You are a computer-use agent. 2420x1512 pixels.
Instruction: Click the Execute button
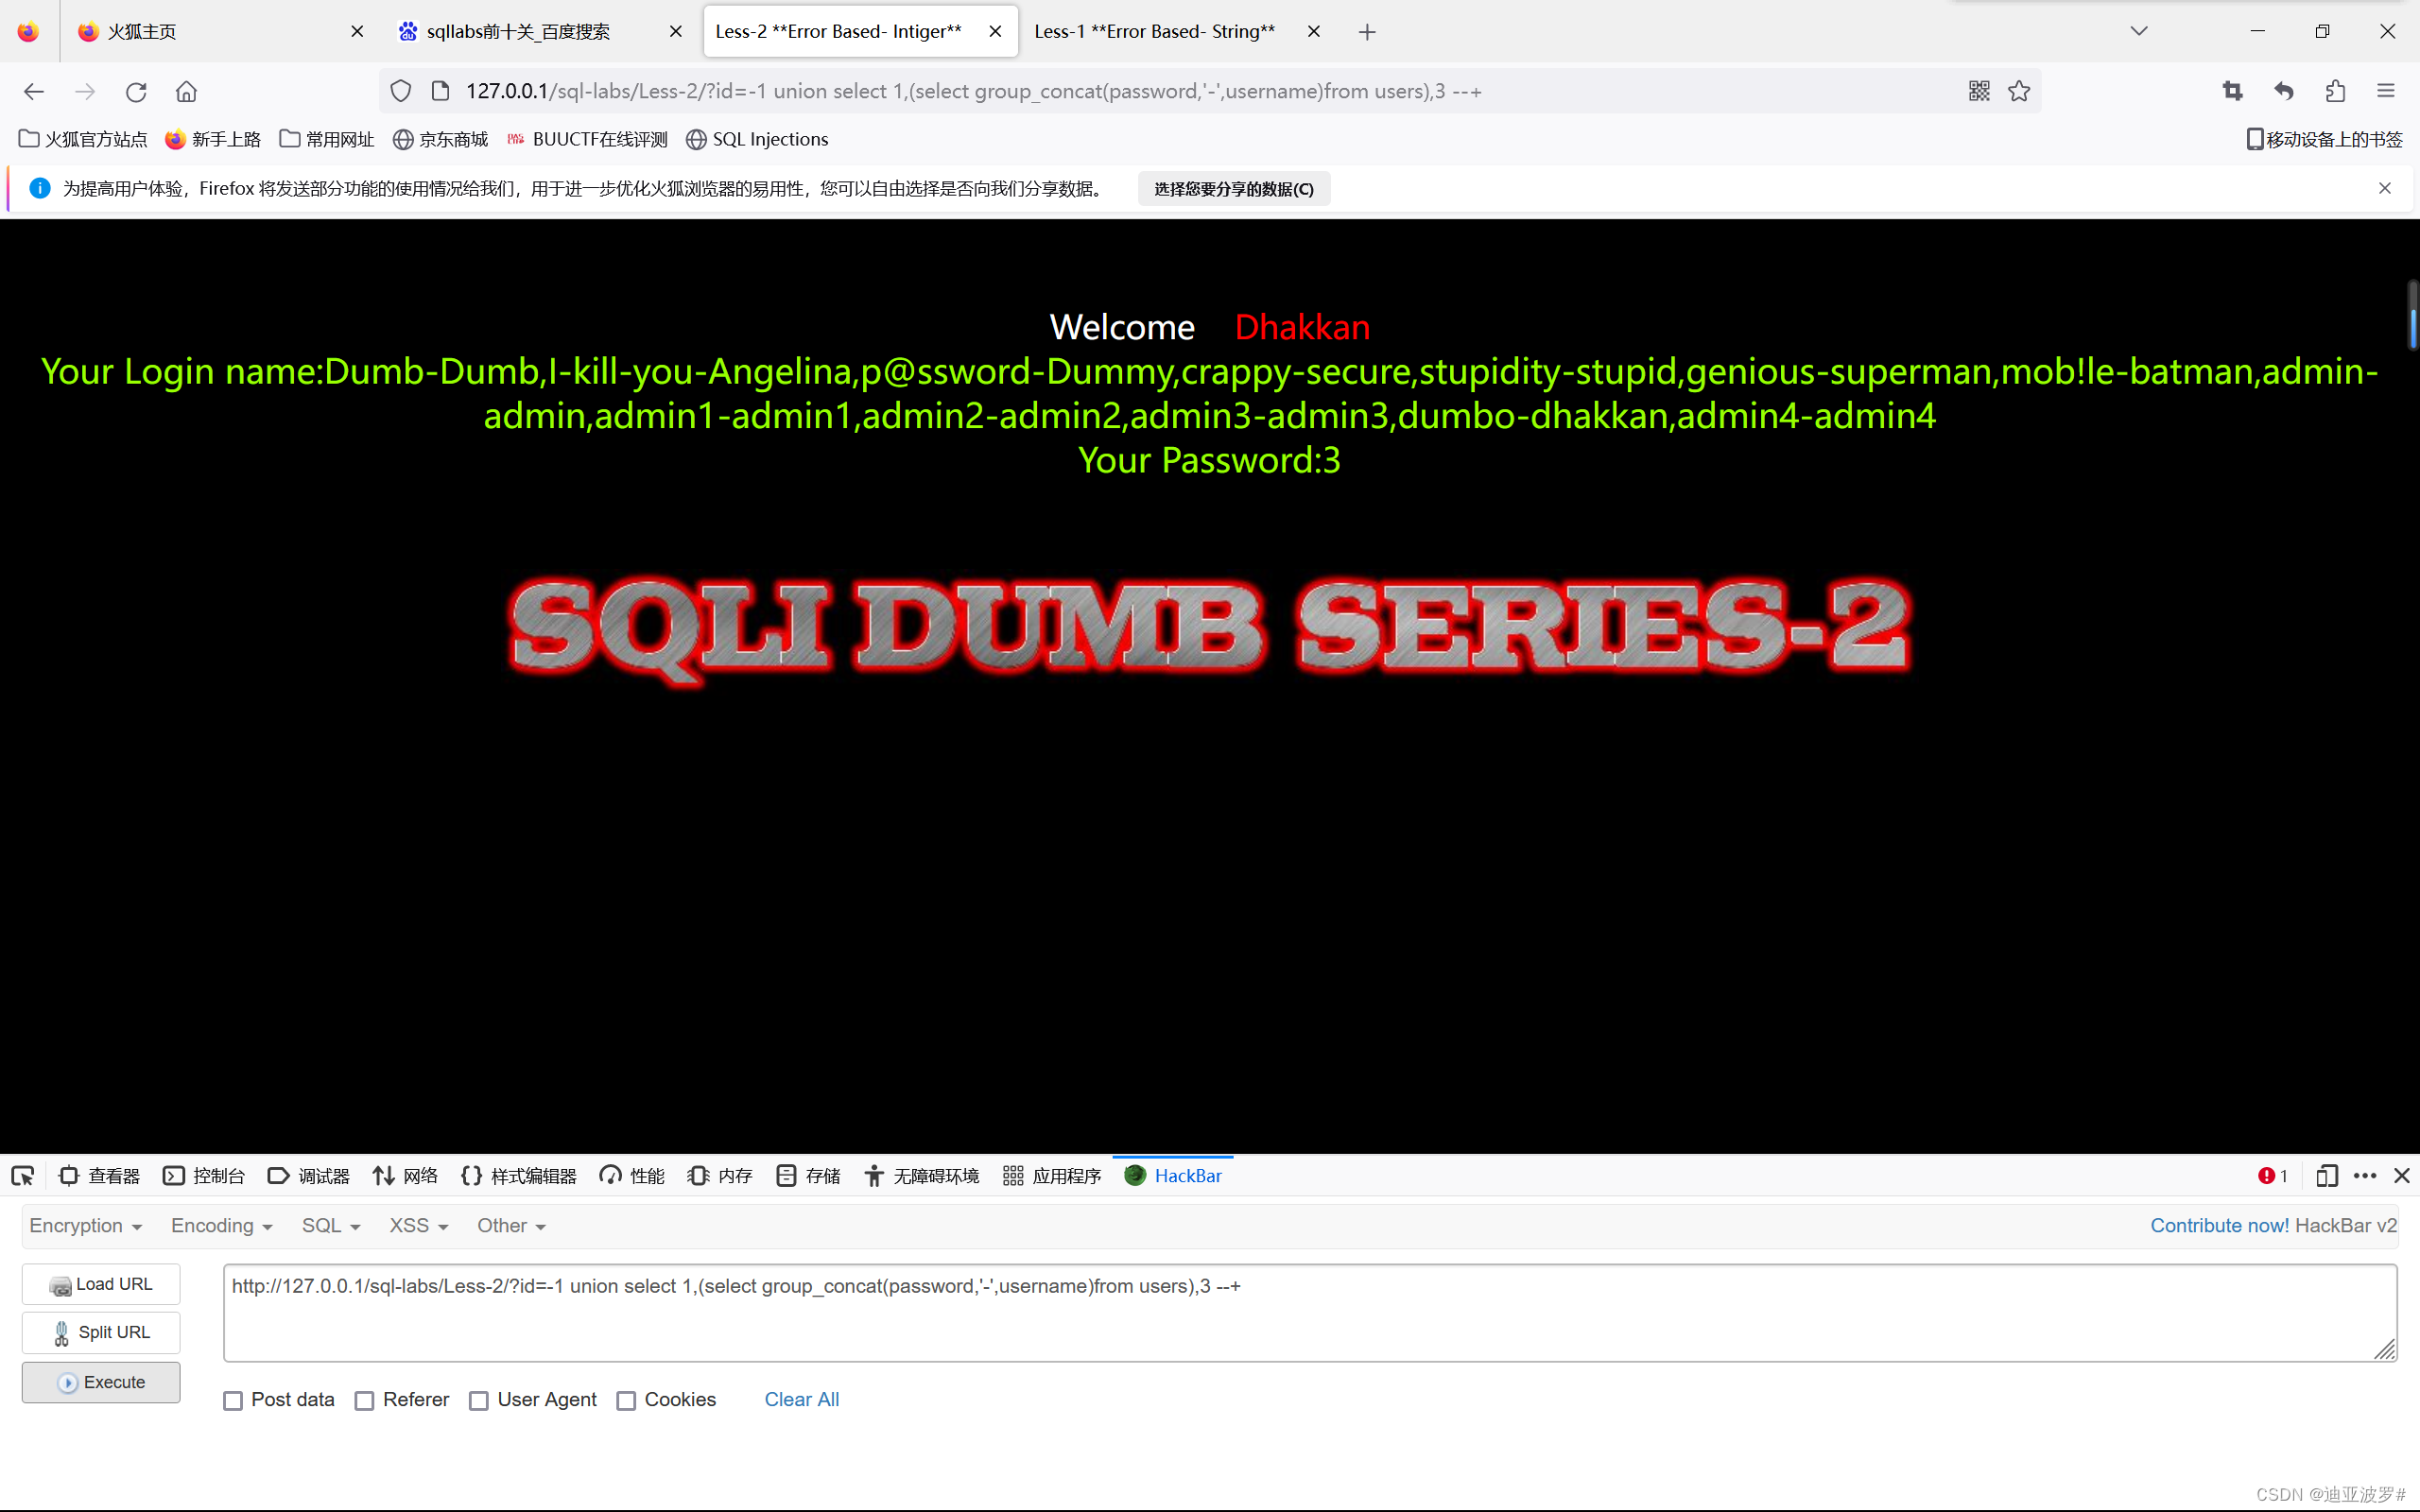[x=100, y=1382]
